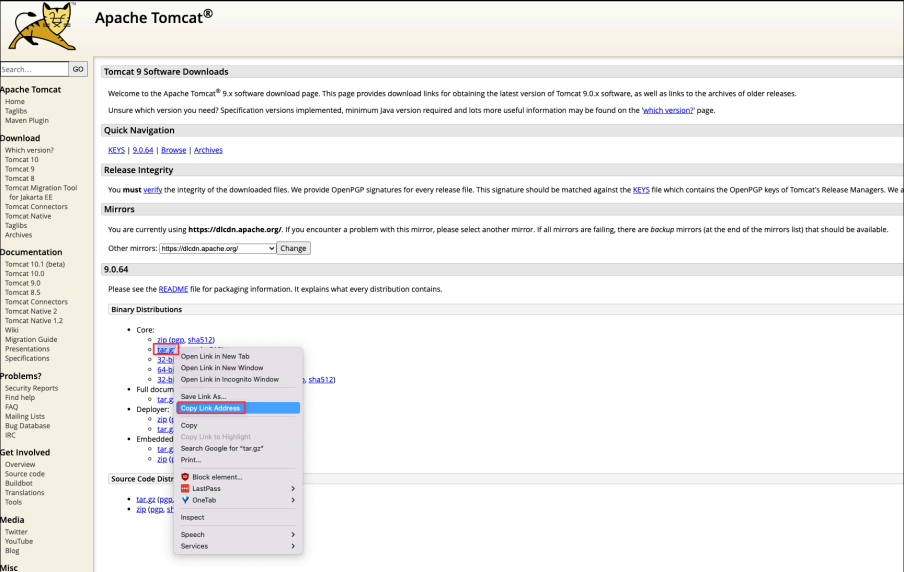904x572 pixels.
Task: Expand the OneTab submenu arrow
Action: 293,500
